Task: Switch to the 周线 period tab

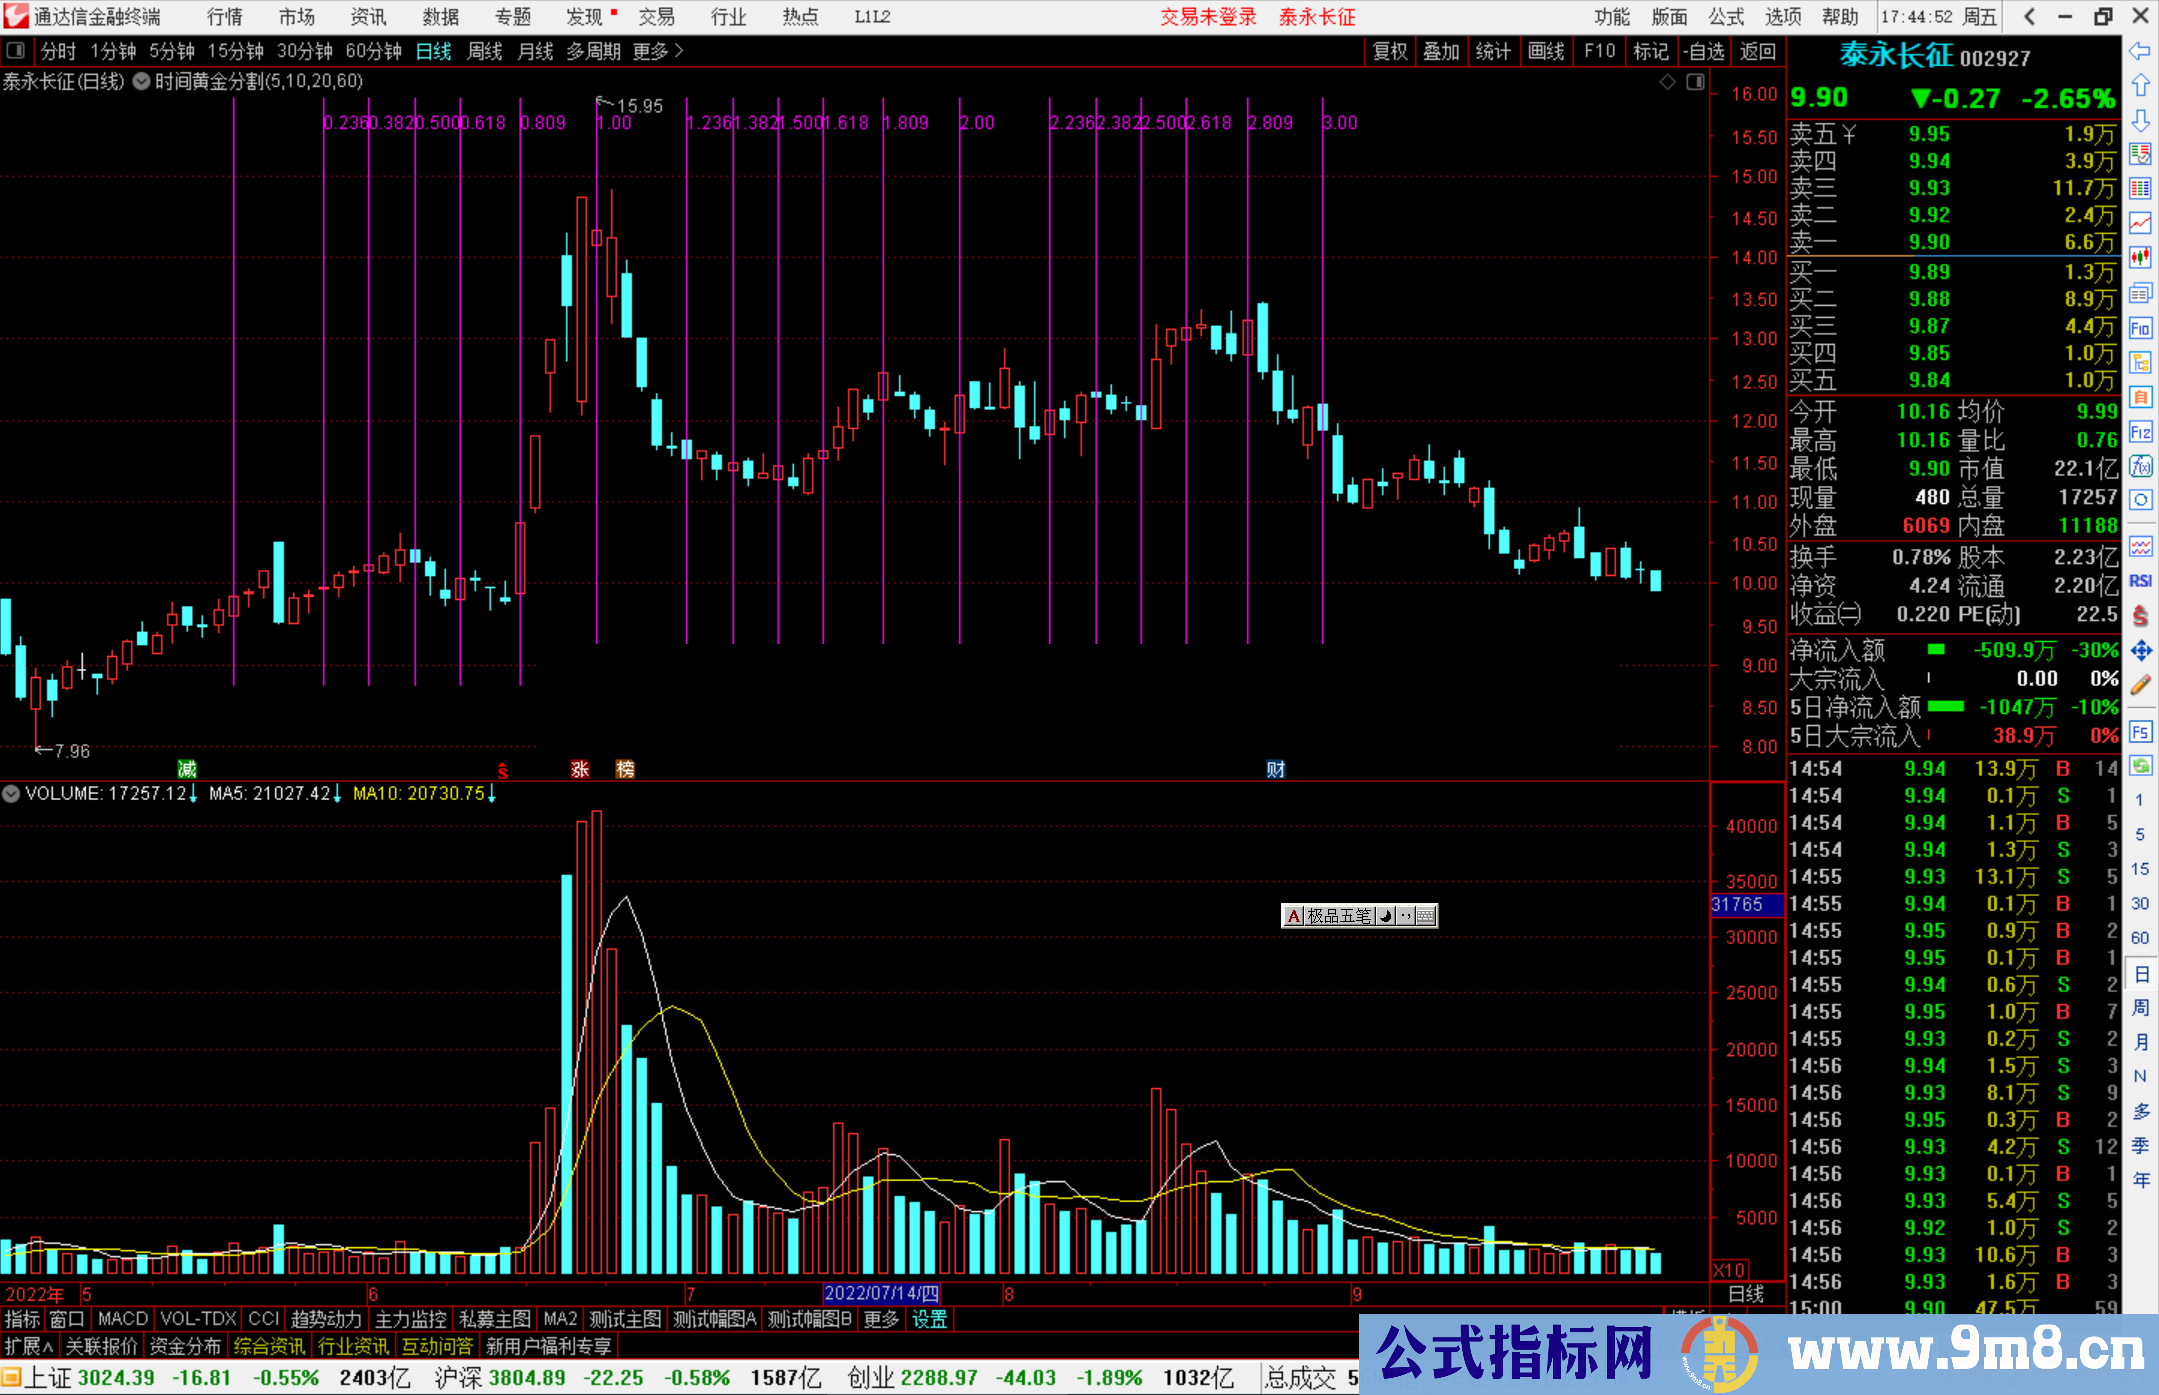Action: pos(484,51)
